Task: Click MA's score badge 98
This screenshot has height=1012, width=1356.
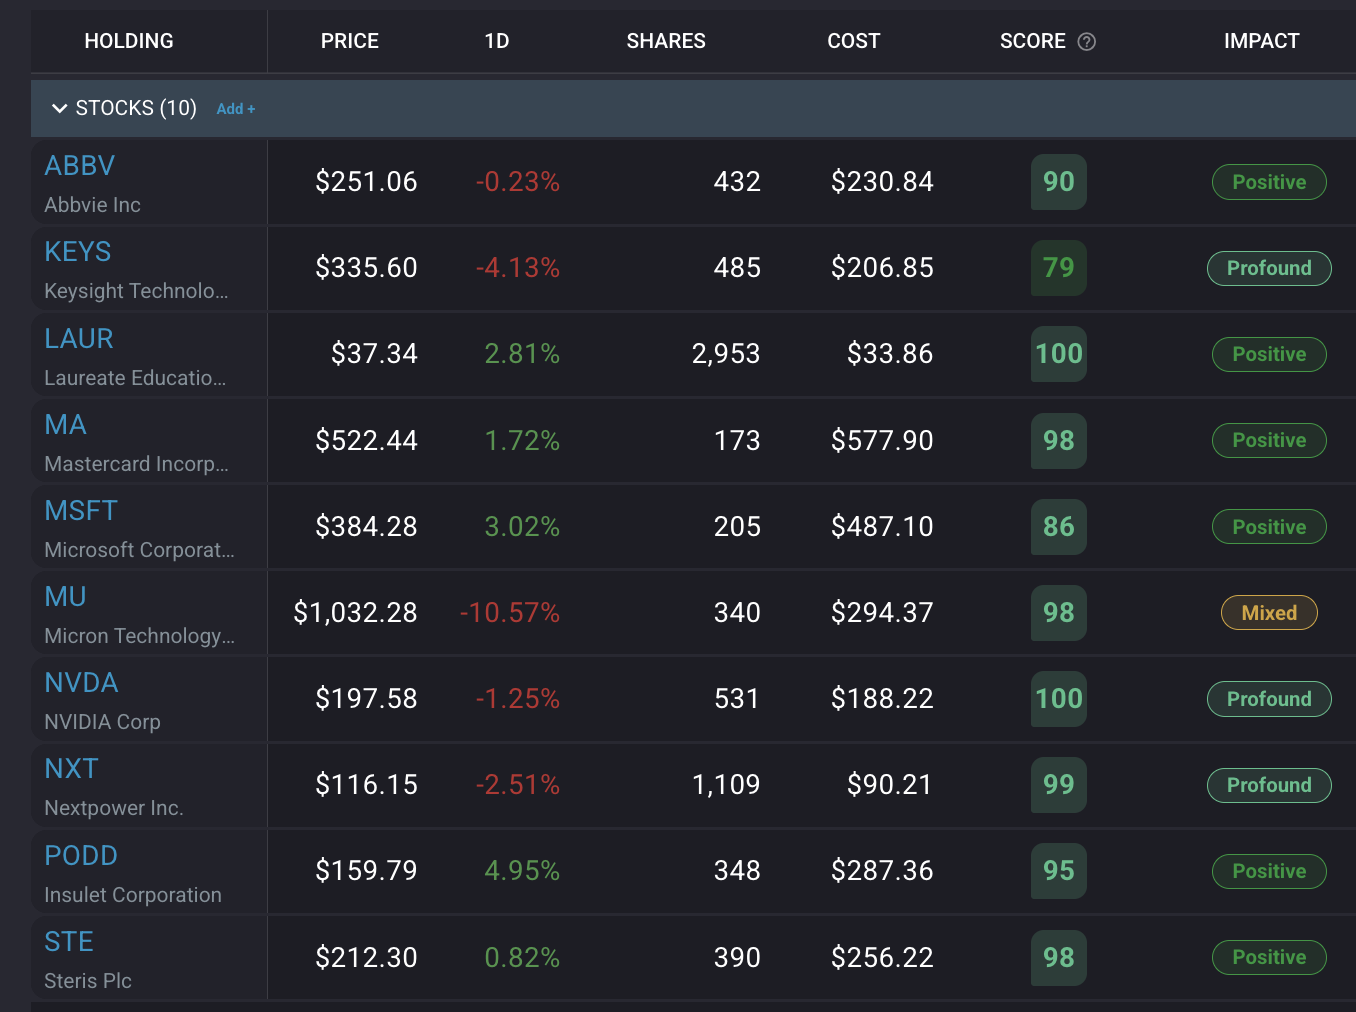Action: 1059,441
